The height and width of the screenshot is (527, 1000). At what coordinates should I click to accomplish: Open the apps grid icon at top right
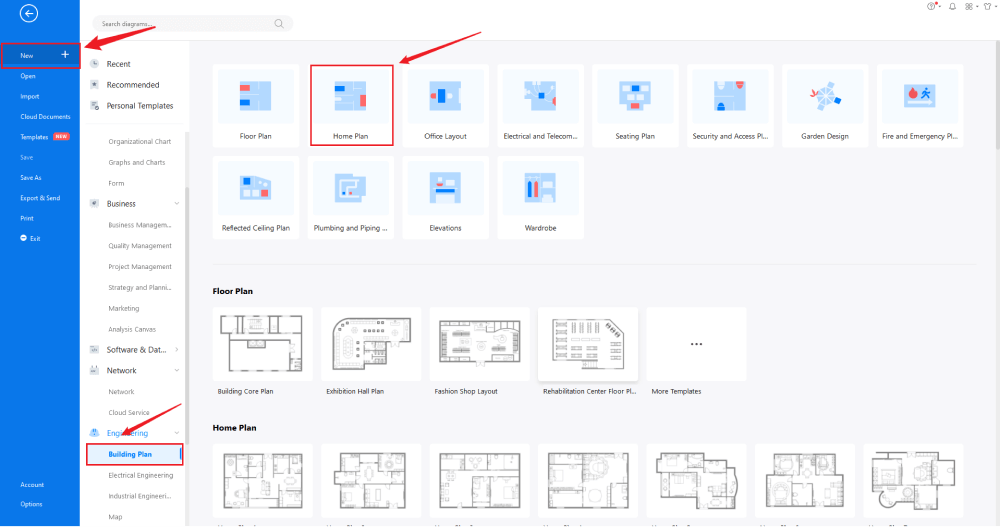969,6
